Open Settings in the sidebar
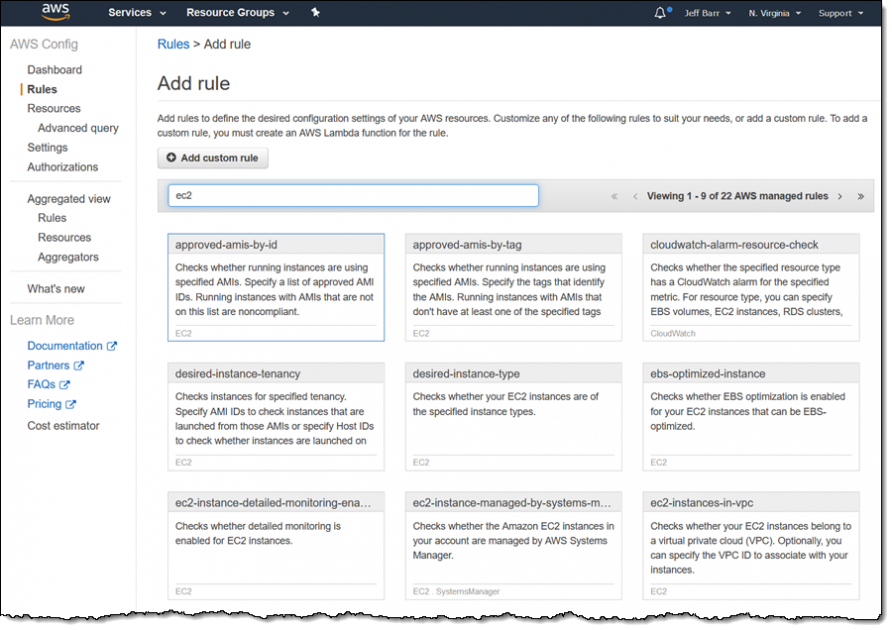The image size is (892, 630). [48, 147]
